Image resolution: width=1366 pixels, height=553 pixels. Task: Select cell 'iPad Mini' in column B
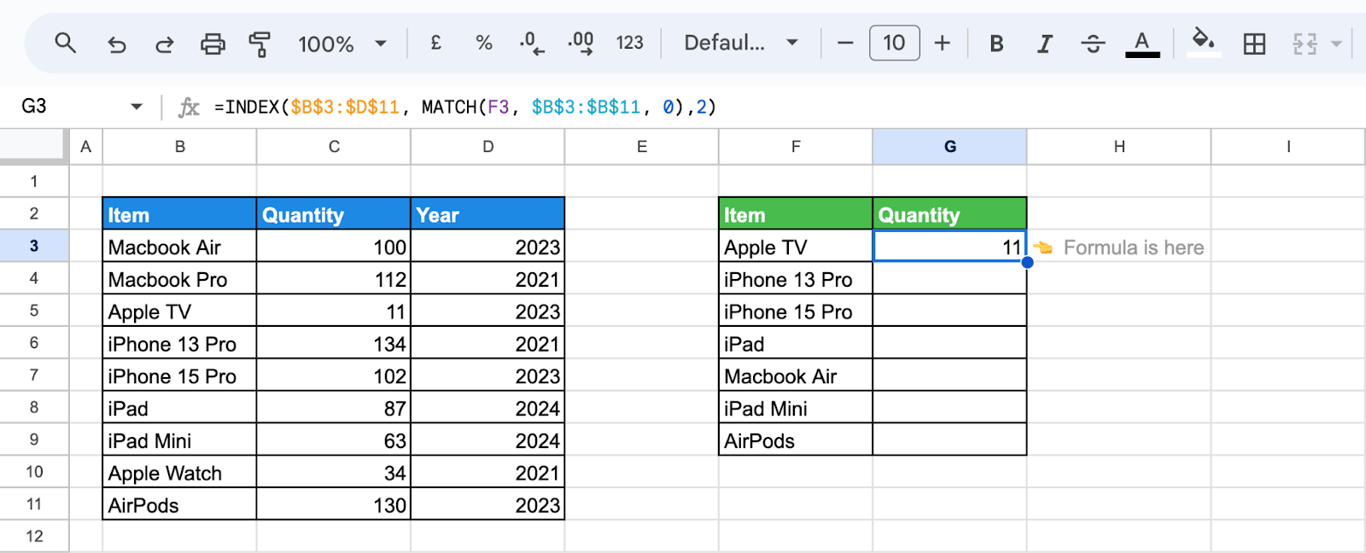point(179,441)
